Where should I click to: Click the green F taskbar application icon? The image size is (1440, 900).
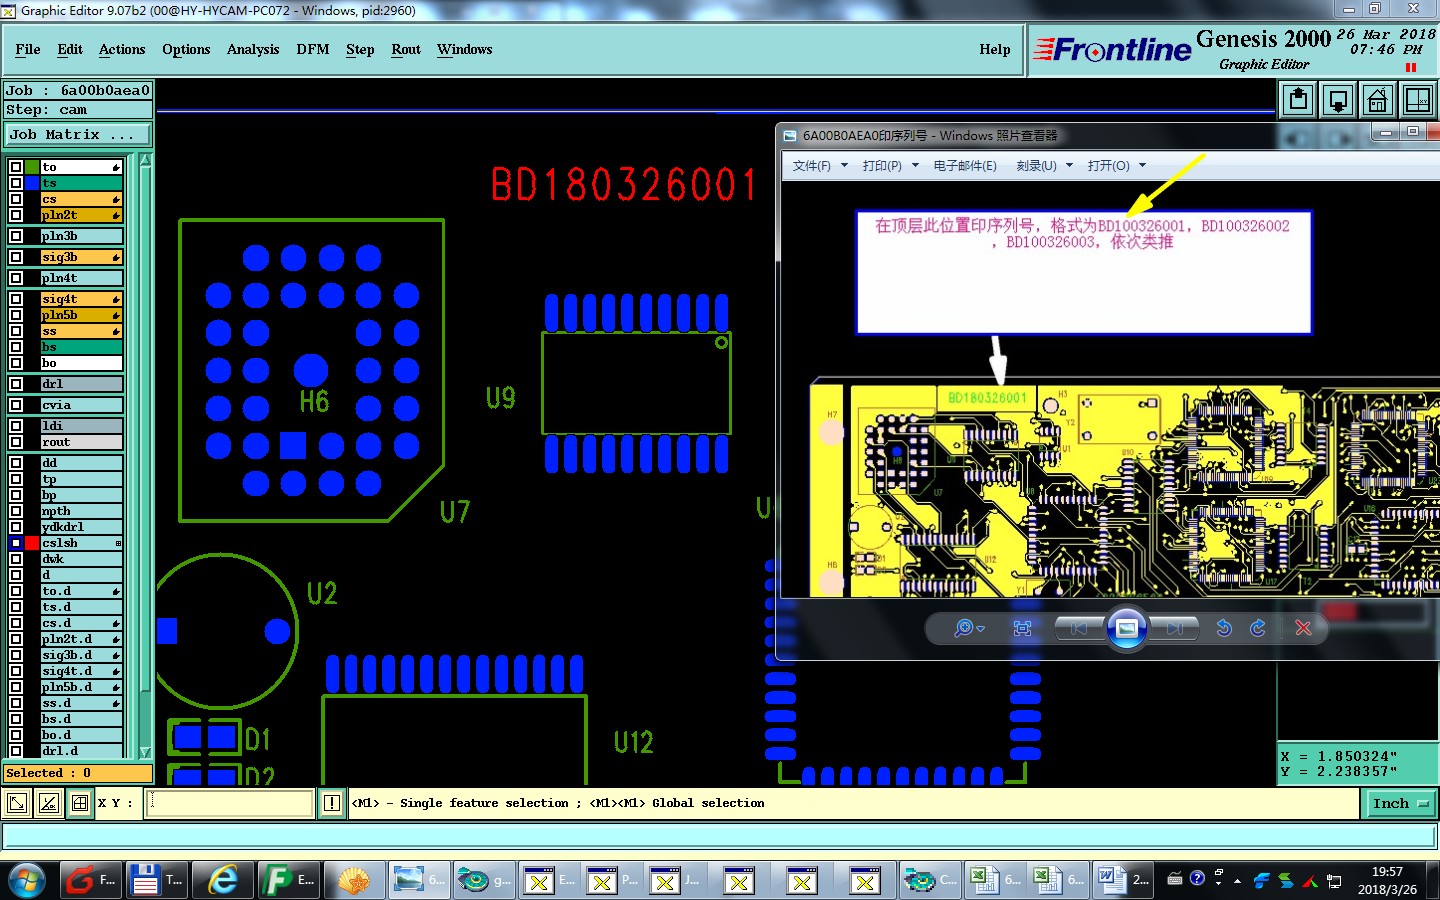[288, 880]
